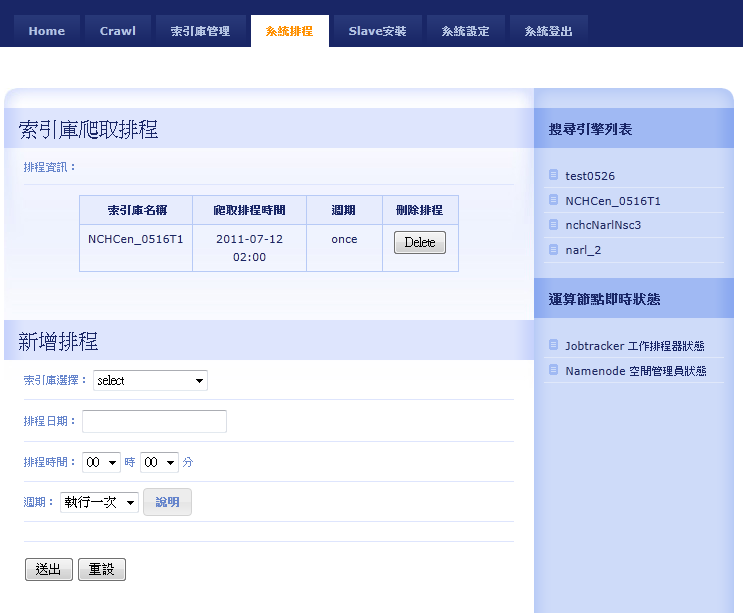Open the 系統設定 tab
Viewport: 743px width, 613px height.
coord(465,31)
